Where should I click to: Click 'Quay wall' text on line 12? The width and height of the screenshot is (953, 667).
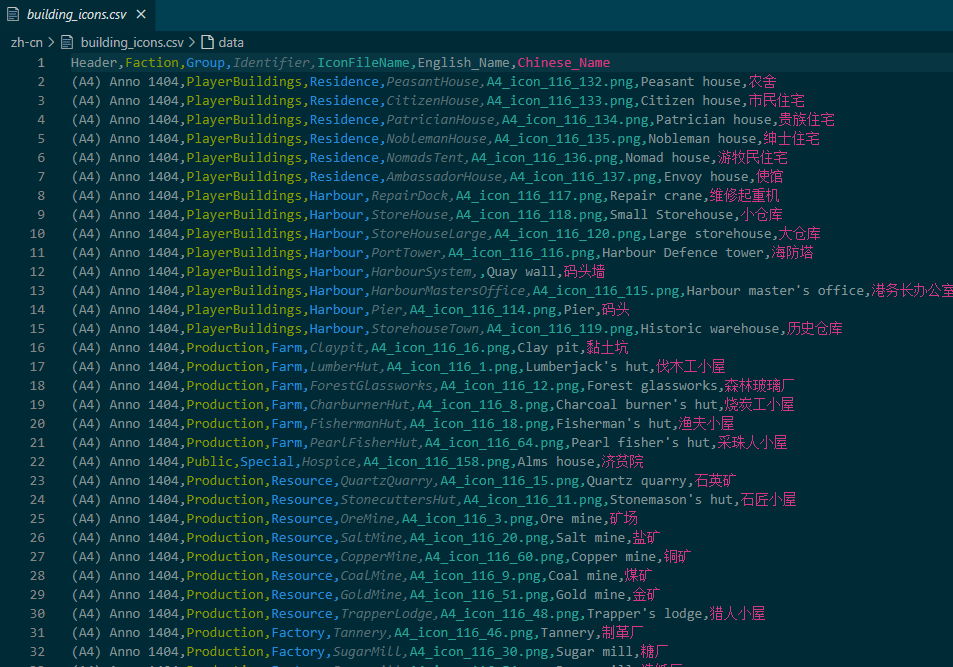tap(521, 272)
